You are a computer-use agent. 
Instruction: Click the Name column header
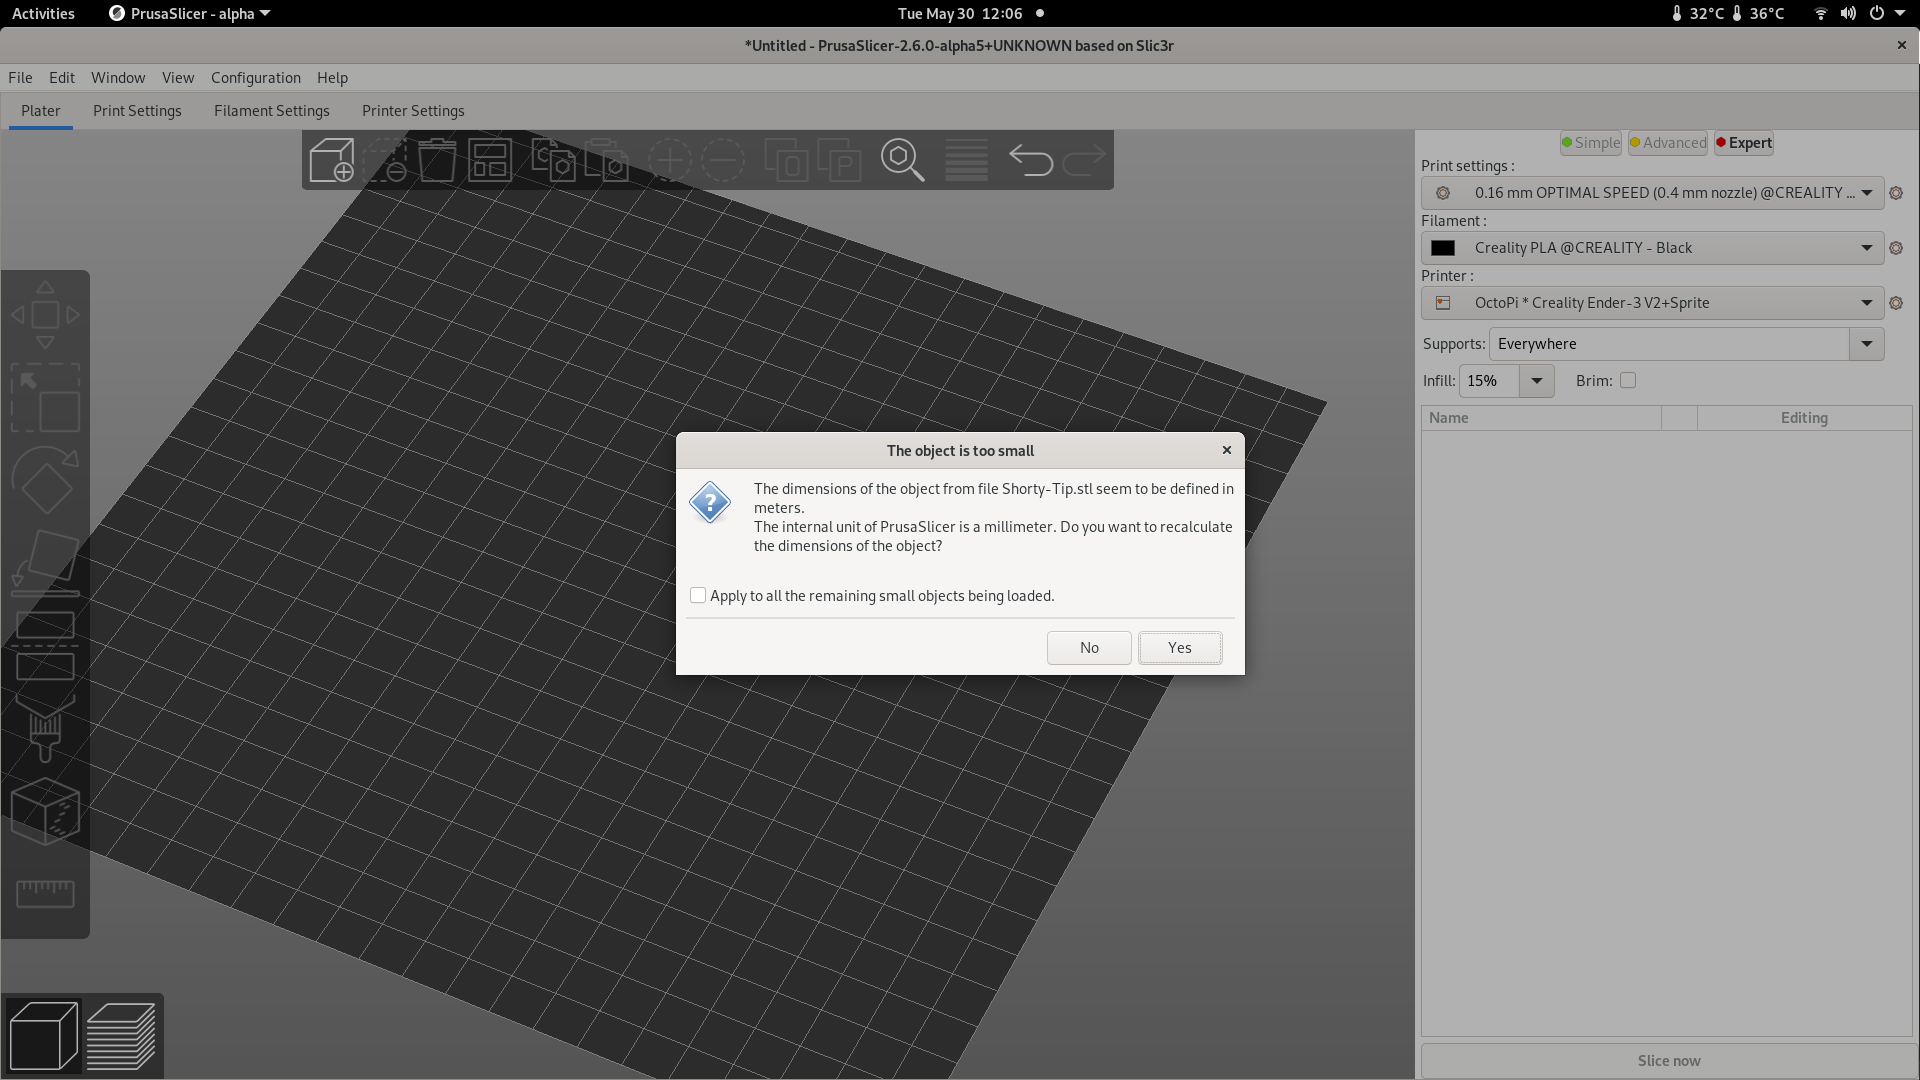coord(1541,418)
